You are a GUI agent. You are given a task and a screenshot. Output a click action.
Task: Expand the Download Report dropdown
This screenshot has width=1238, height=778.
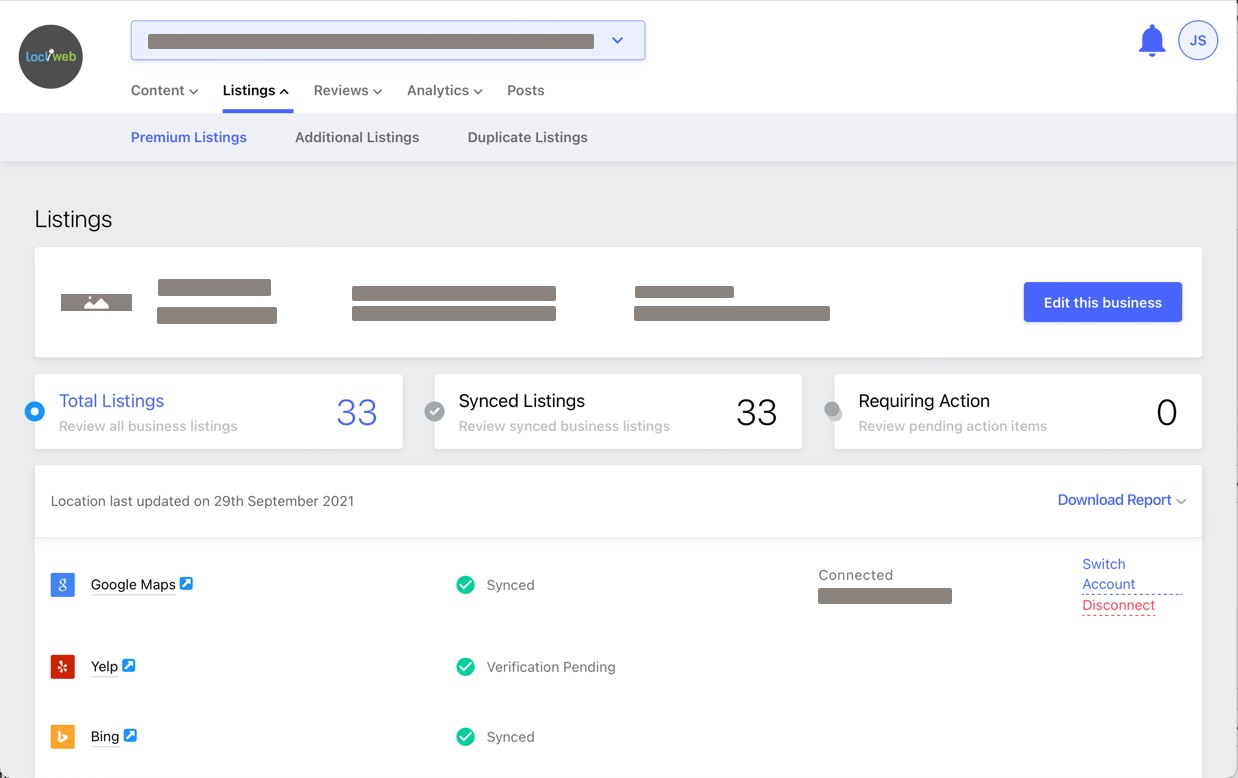coord(1121,500)
